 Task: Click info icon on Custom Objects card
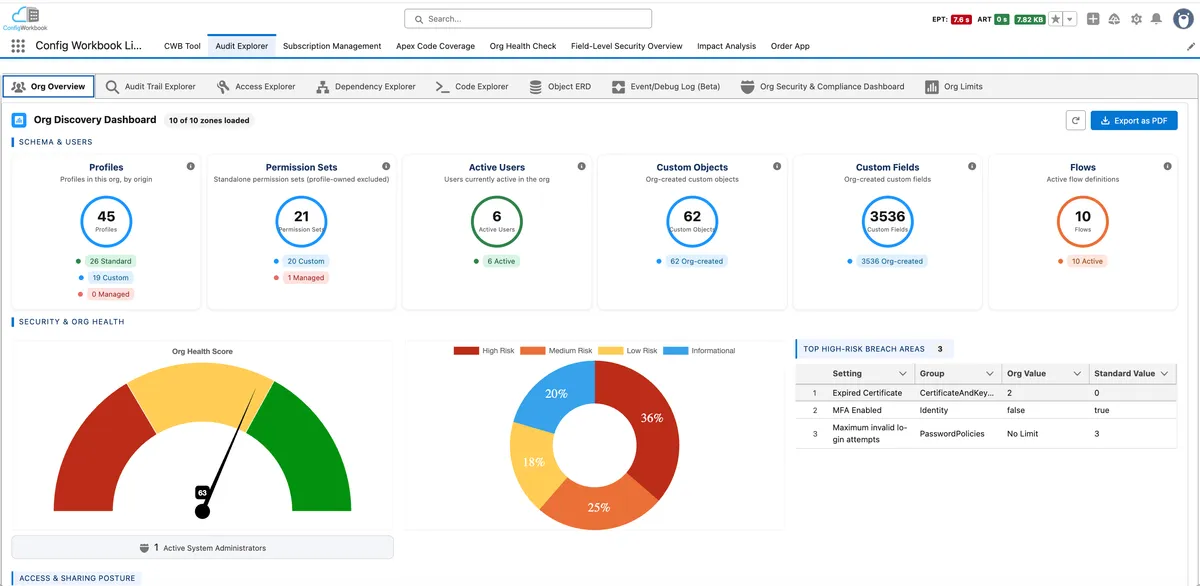[777, 166]
